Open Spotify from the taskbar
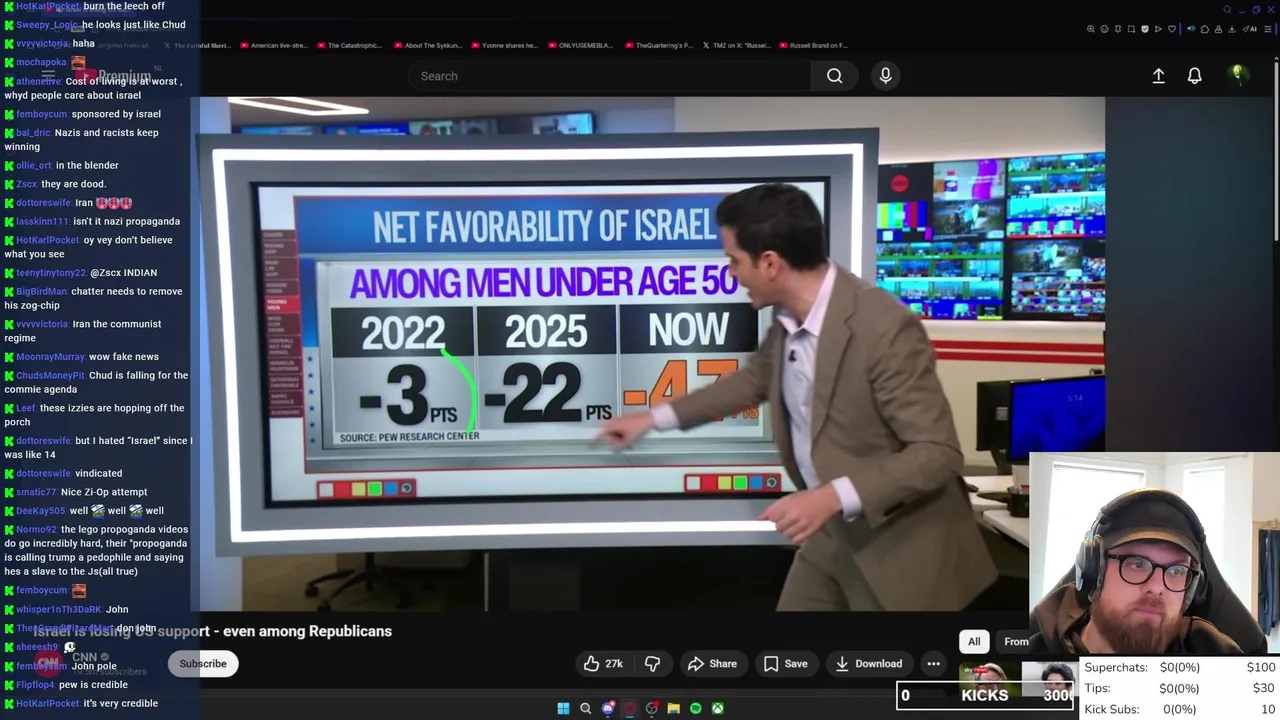 [x=696, y=708]
